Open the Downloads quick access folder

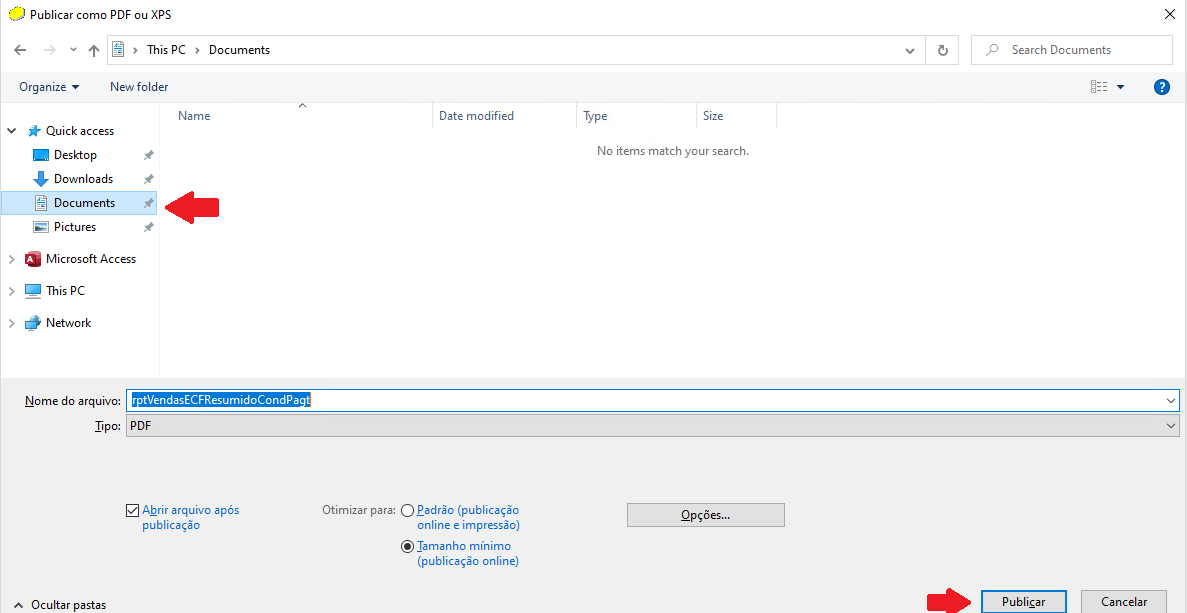click(x=83, y=179)
